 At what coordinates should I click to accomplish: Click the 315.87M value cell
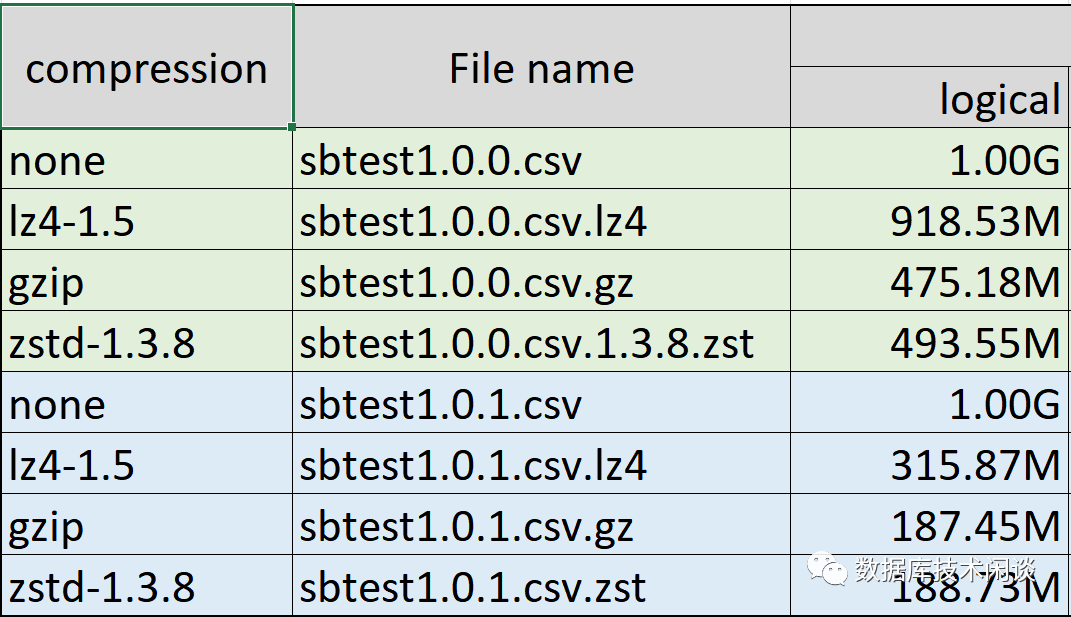tap(930, 465)
